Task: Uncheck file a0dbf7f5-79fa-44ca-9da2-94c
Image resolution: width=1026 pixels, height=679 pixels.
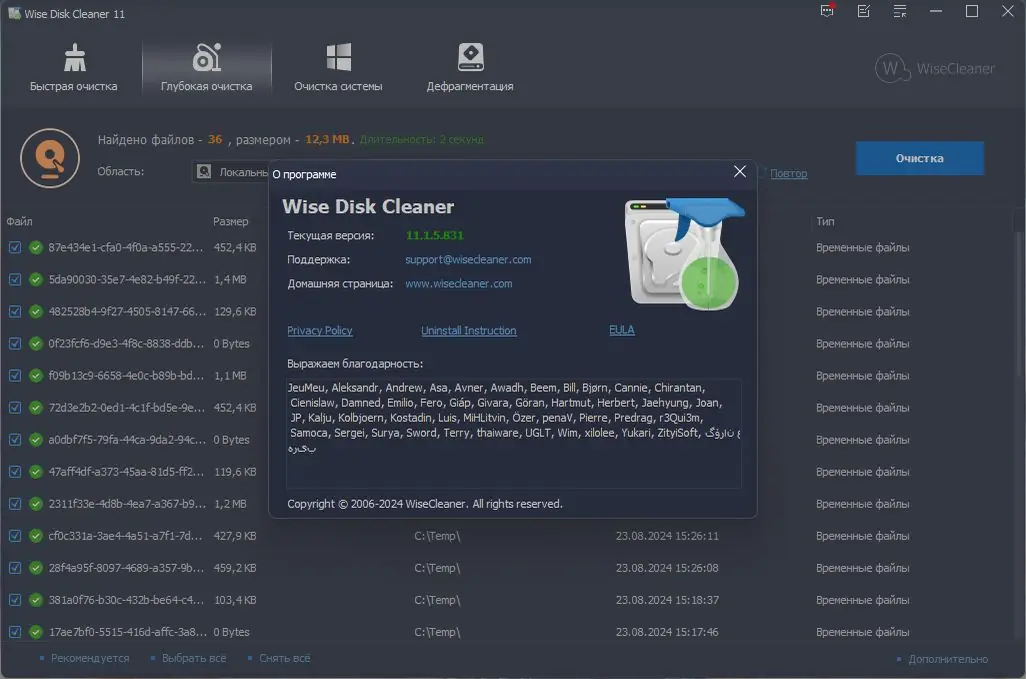Action: click(15, 440)
